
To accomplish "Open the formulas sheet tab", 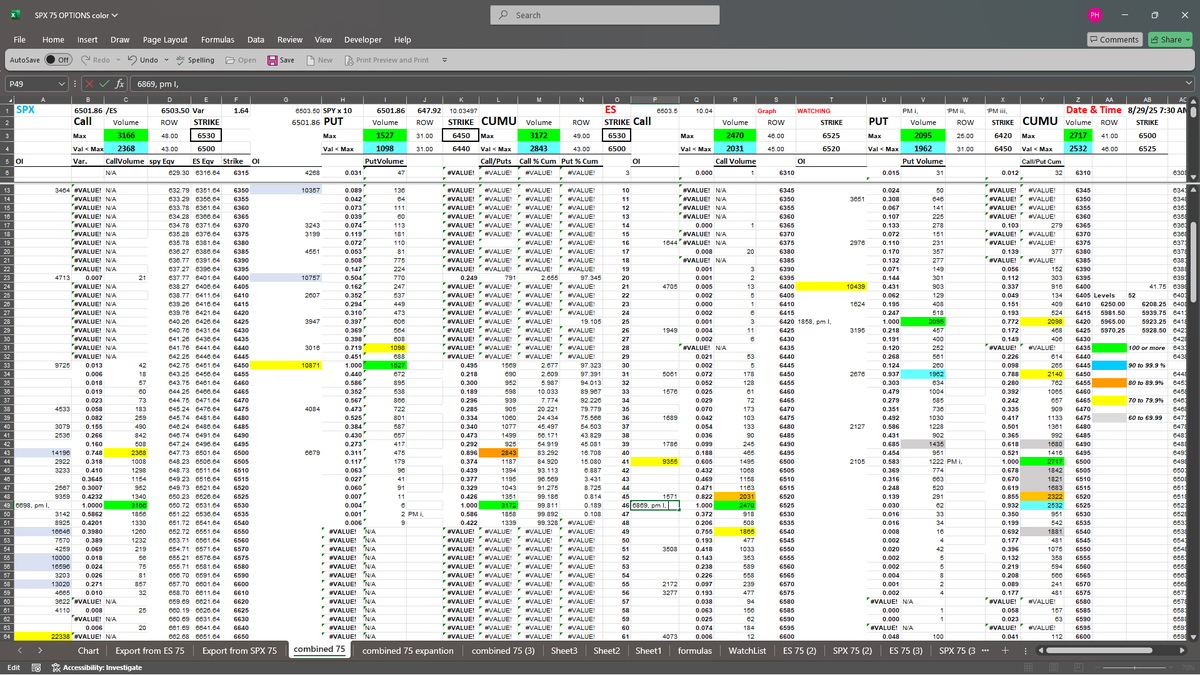I will click(694, 650).
